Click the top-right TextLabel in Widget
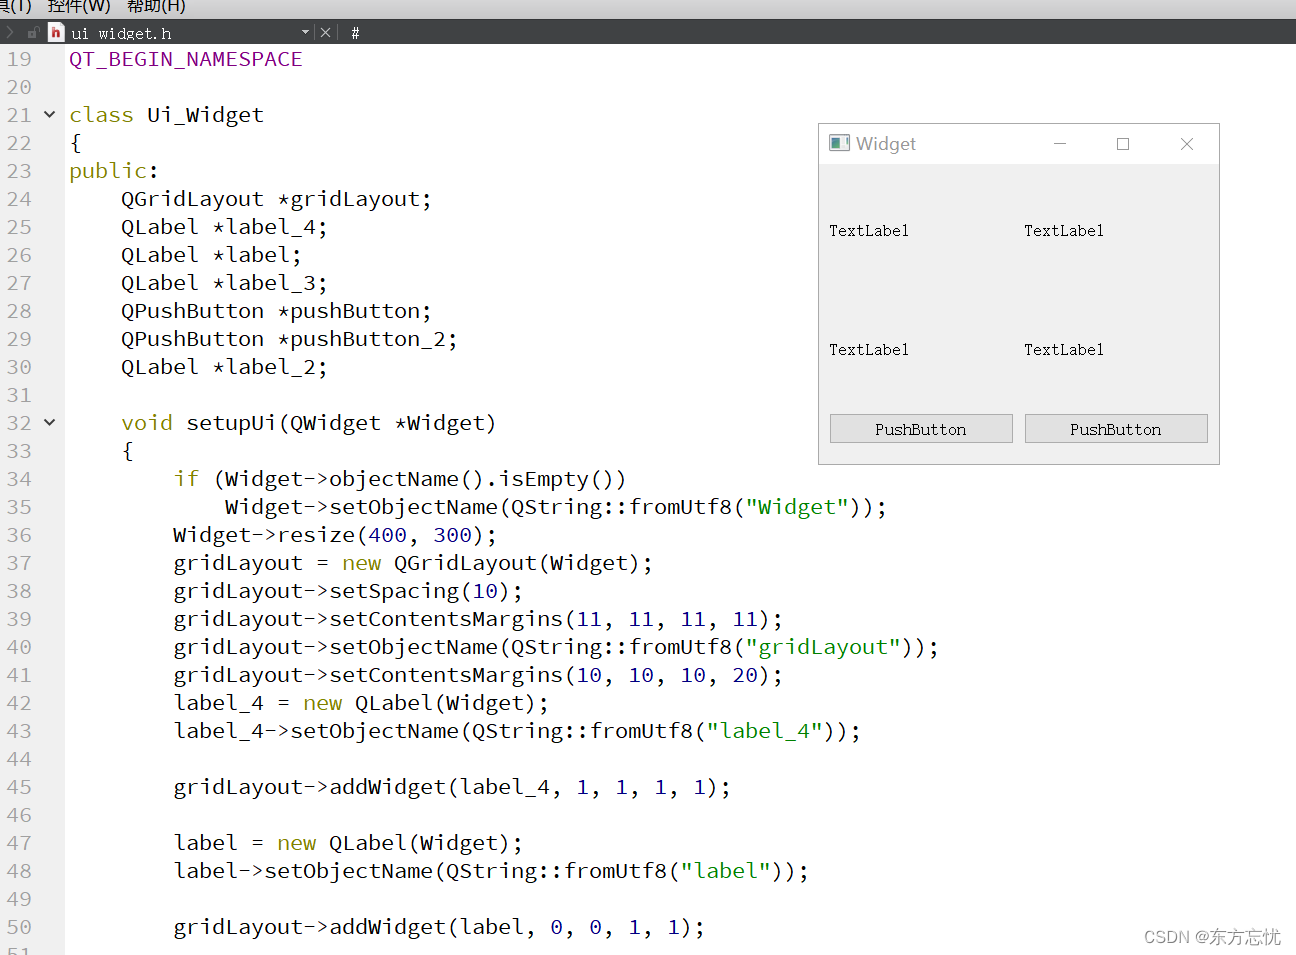 coord(1064,231)
